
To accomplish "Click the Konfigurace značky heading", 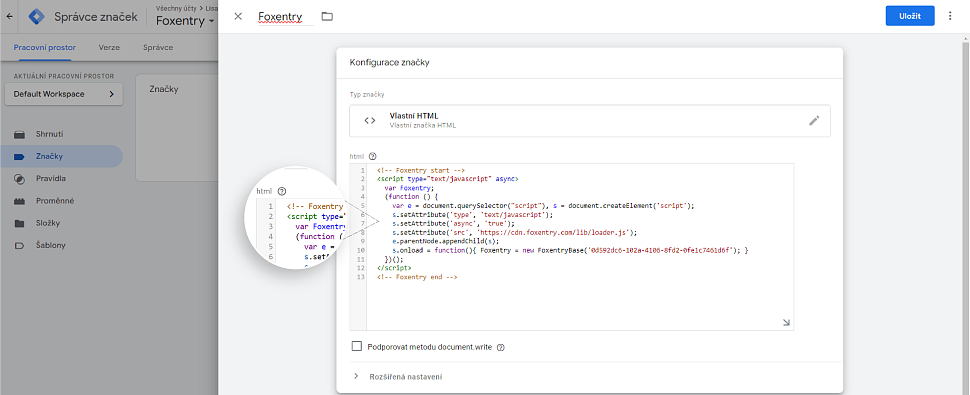I will click(390, 62).
